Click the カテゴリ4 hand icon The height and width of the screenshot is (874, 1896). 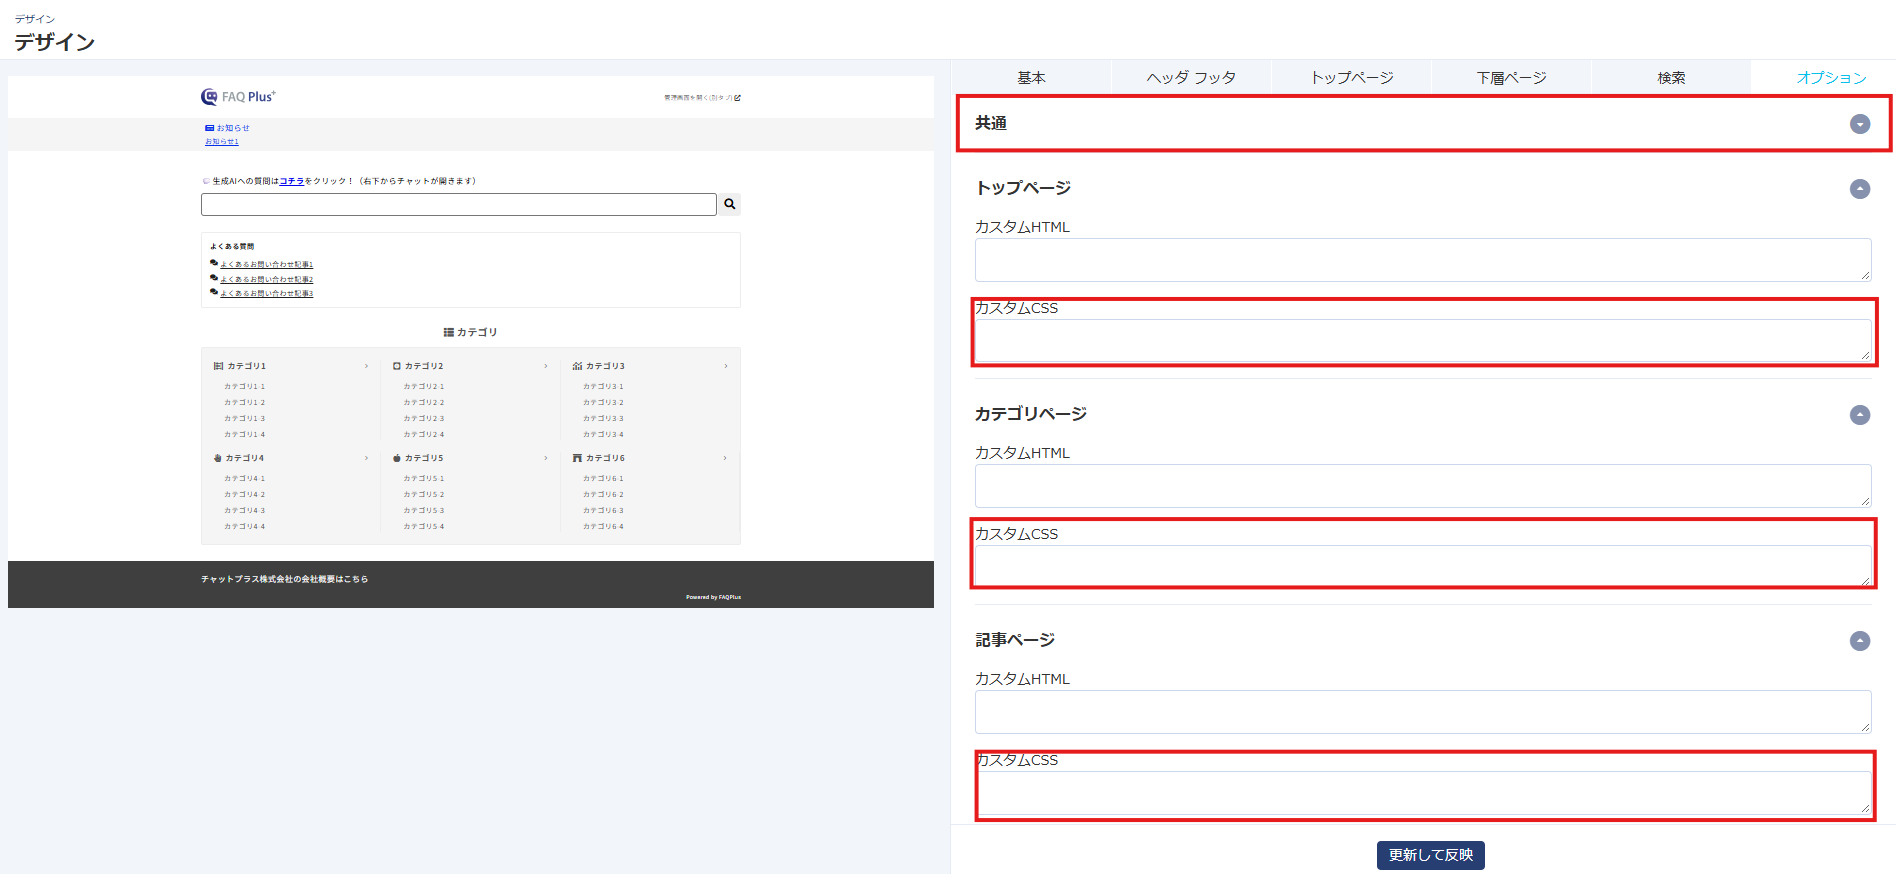[217, 458]
